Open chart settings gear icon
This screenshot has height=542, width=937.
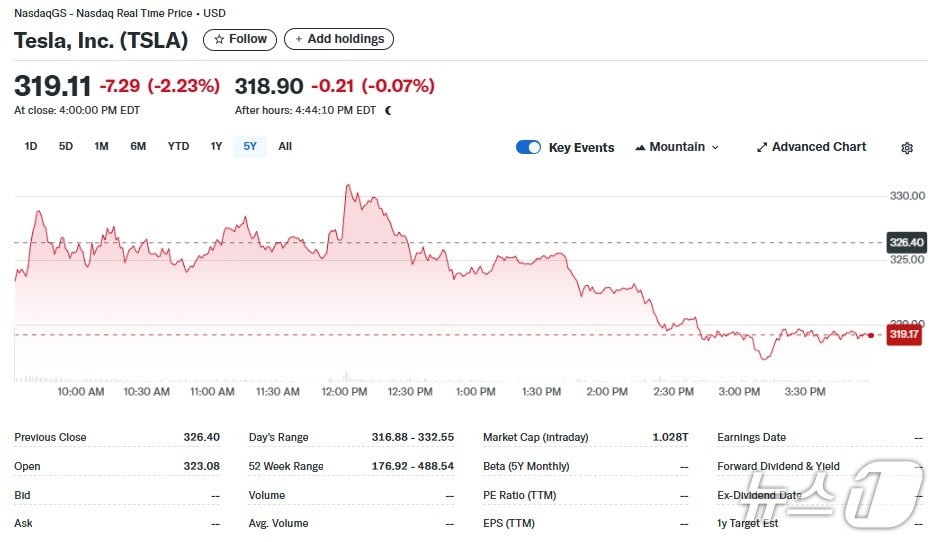click(906, 148)
